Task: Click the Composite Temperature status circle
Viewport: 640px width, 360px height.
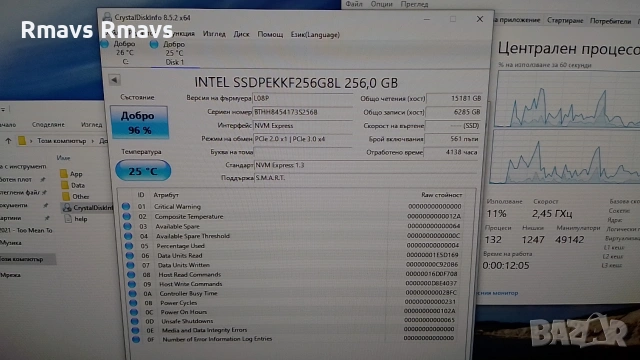Action: (x=127, y=216)
